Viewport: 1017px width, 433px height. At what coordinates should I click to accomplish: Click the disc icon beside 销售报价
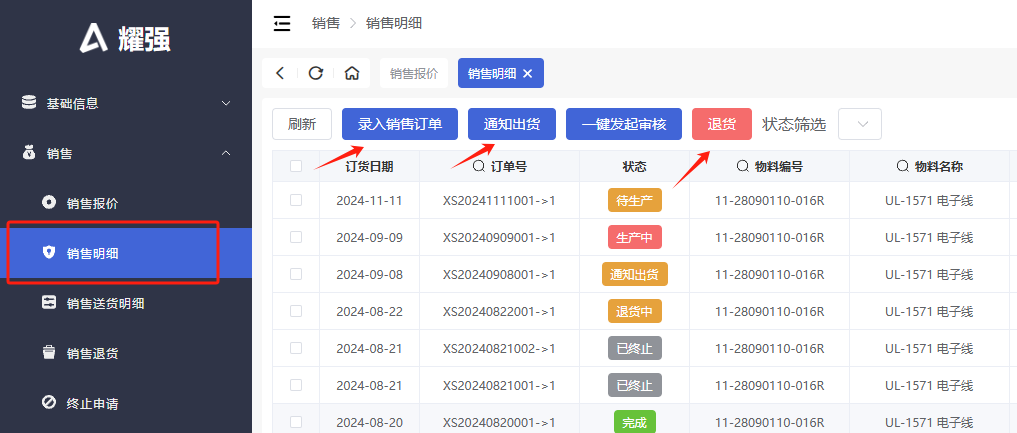point(49,203)
